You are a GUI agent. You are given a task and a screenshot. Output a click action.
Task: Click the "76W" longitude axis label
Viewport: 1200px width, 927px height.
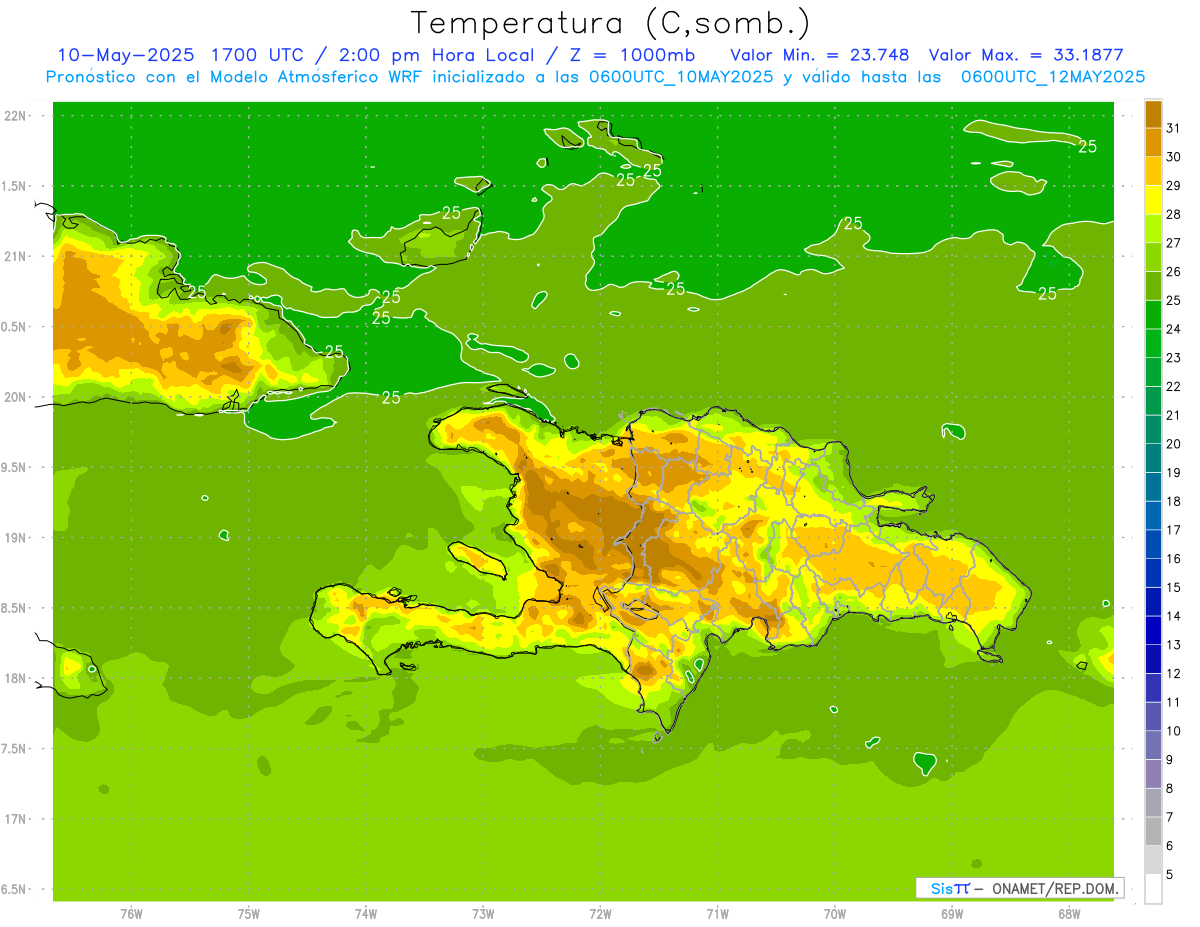click(x=131, y=914)
